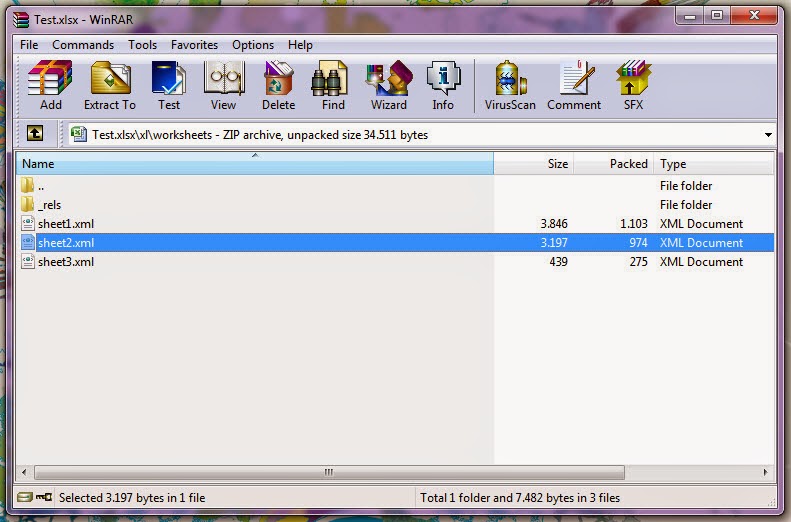Click the 1.103 packed value
The height and width of the screenshot is (522, 791).
click(x=634, y=223)
